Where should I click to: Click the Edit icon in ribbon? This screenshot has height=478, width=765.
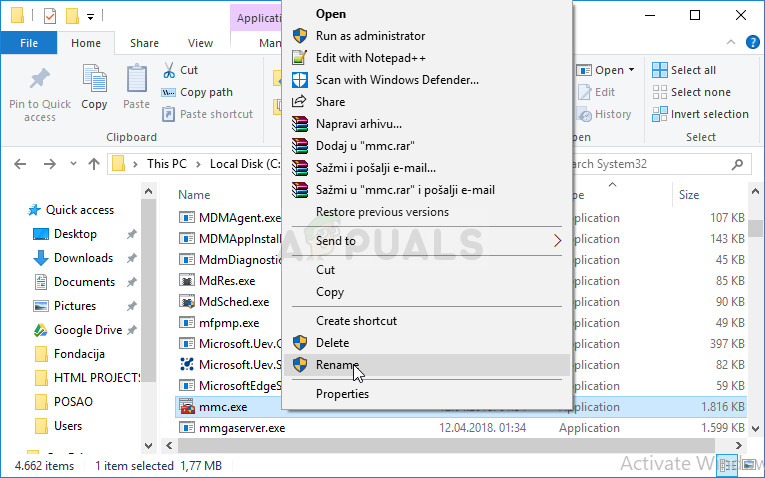coord(584,92)
